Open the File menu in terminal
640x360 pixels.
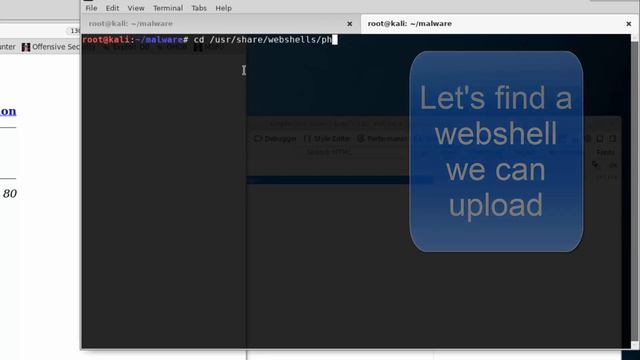[x=91, y=8]
